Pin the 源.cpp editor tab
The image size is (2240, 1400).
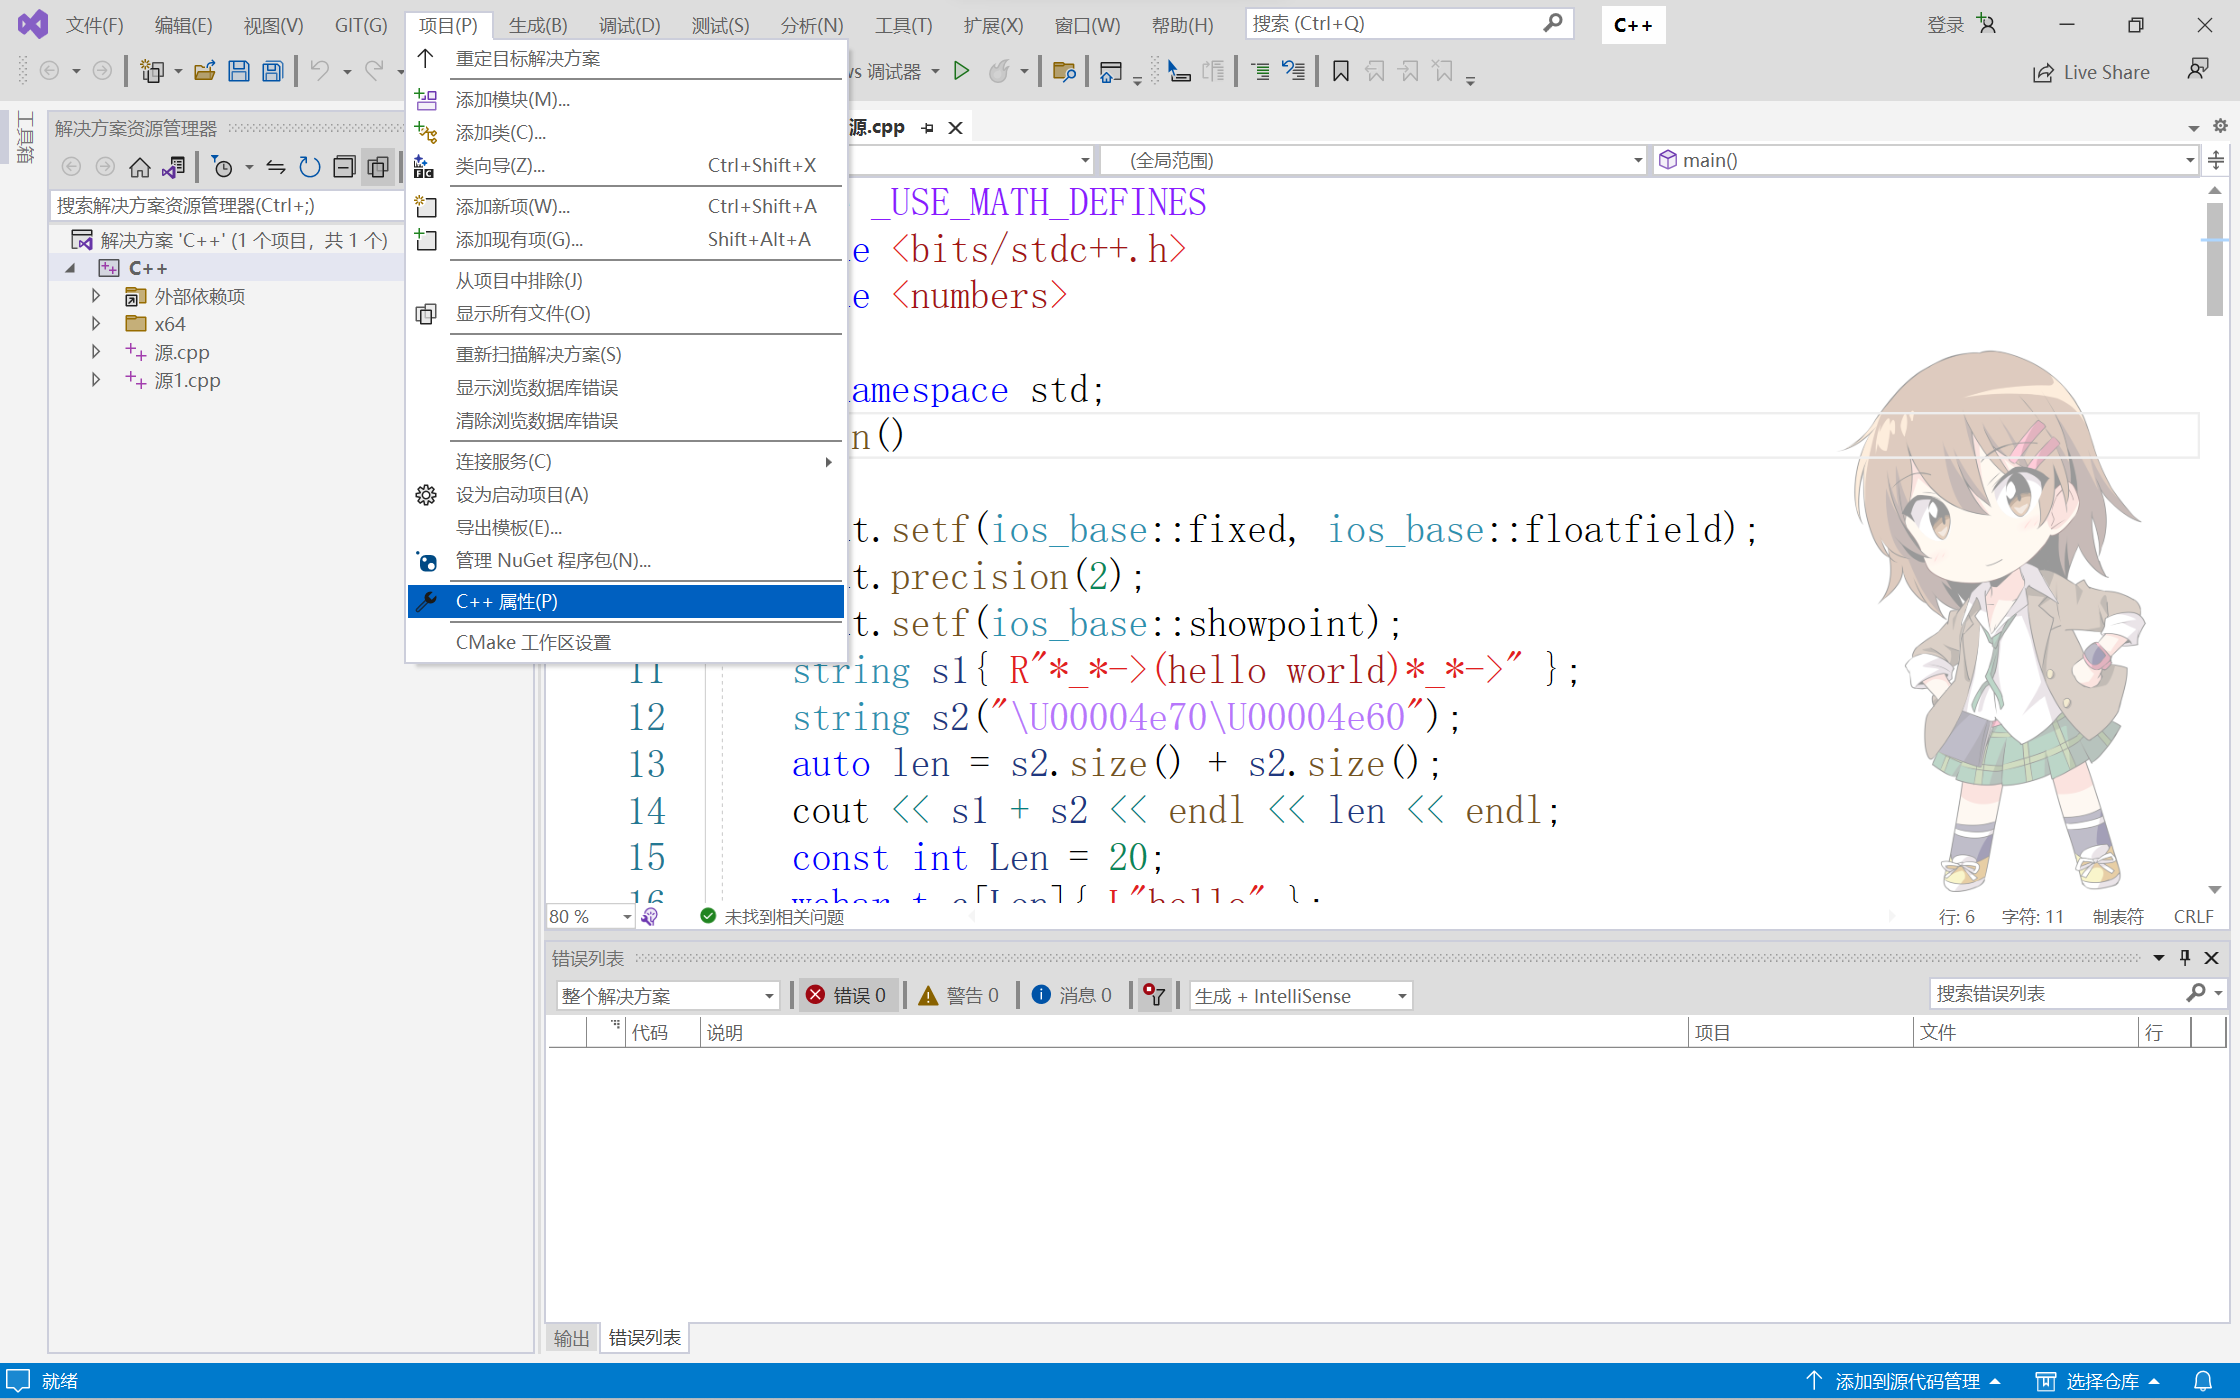click(x=928, y=128)
